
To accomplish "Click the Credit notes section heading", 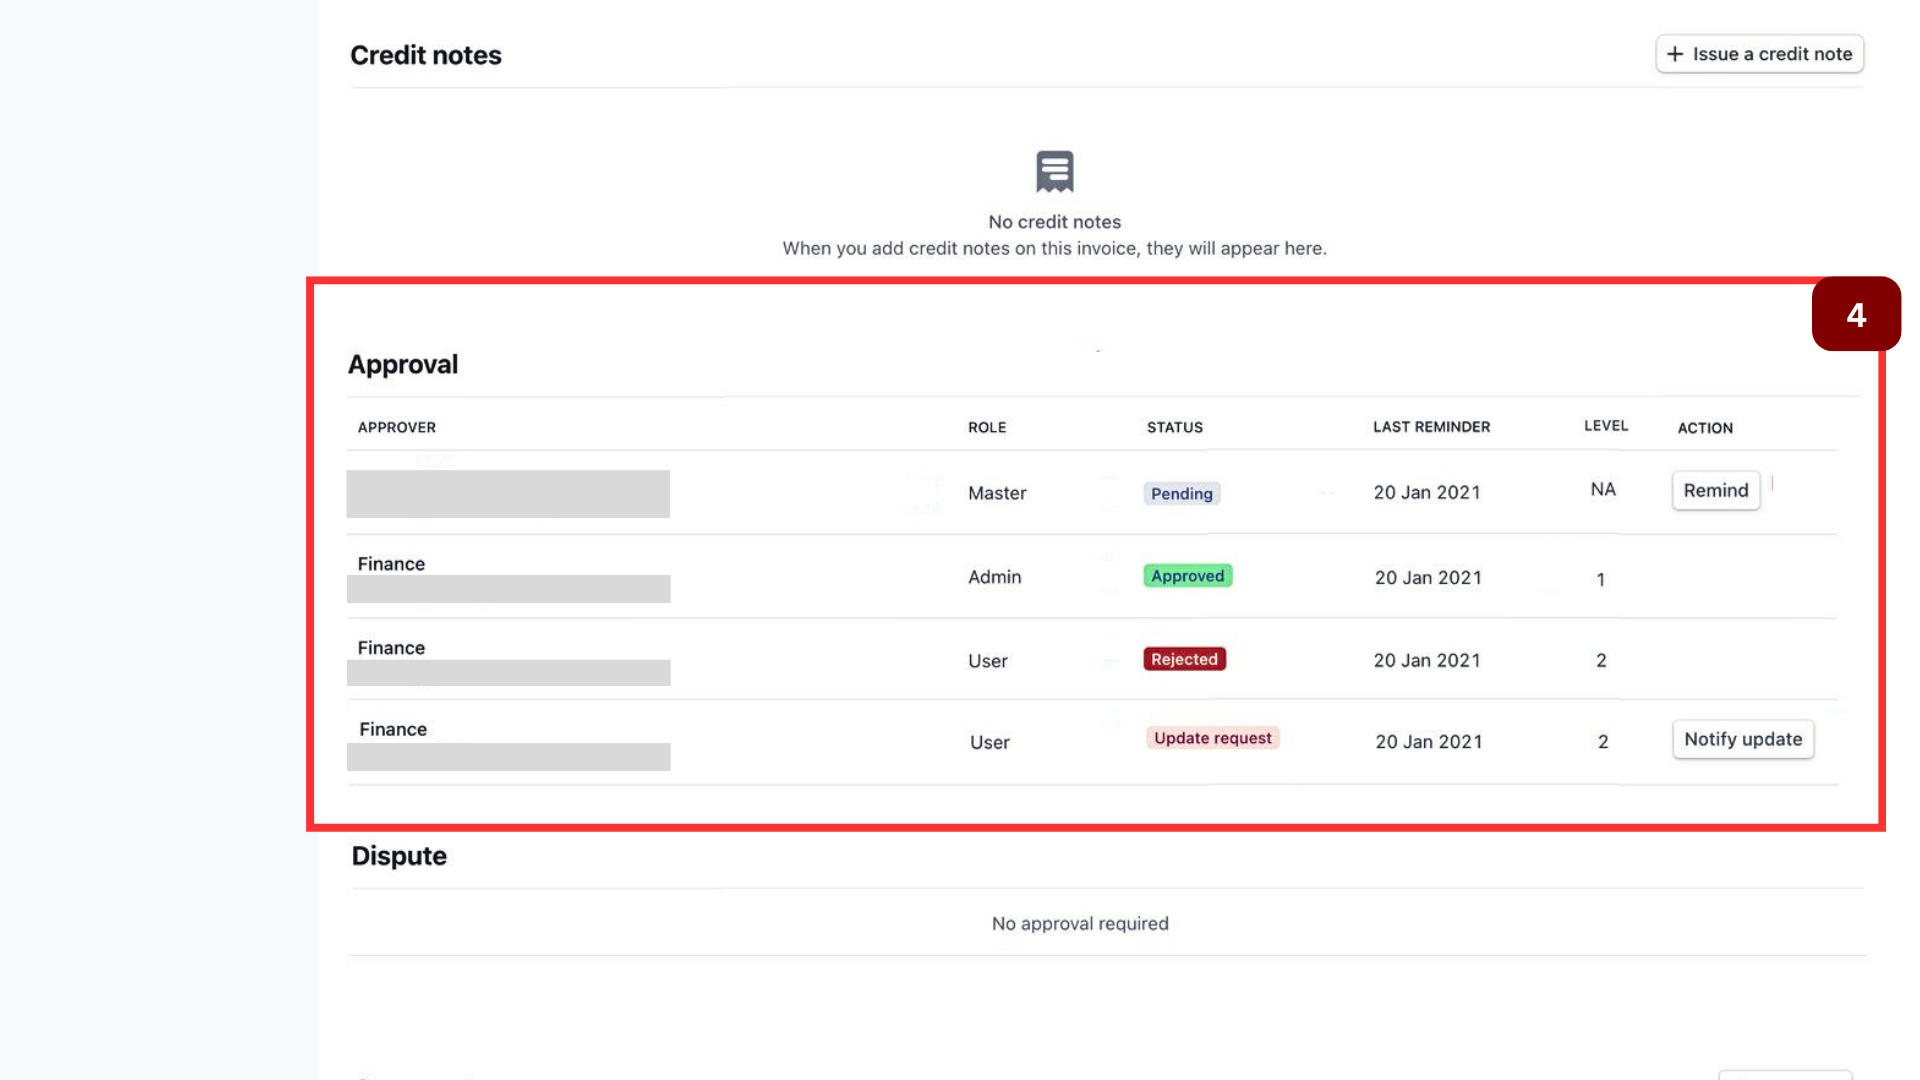I will (x=425, y=55).
